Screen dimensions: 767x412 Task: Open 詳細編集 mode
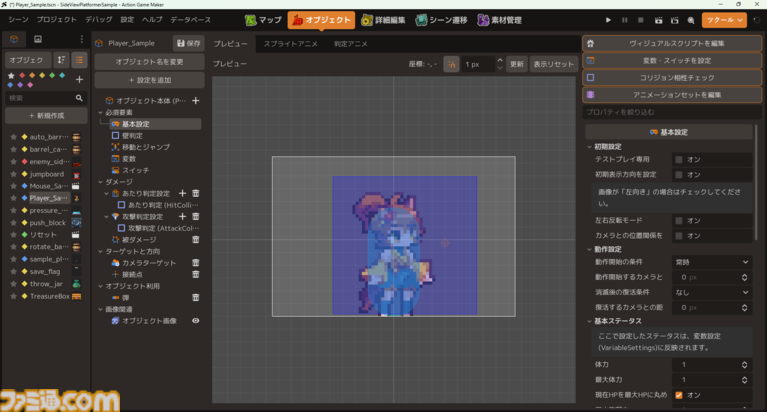(x=383, y=20)
